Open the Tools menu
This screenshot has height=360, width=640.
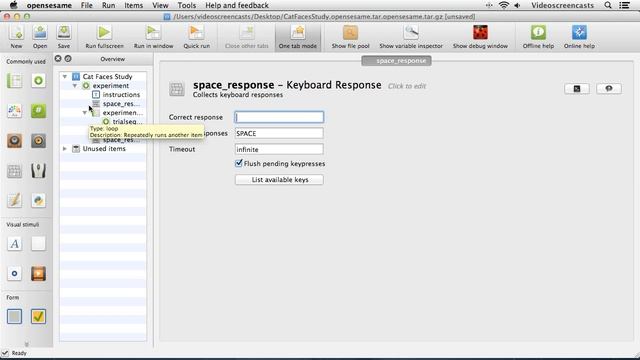tap(187, 5)
